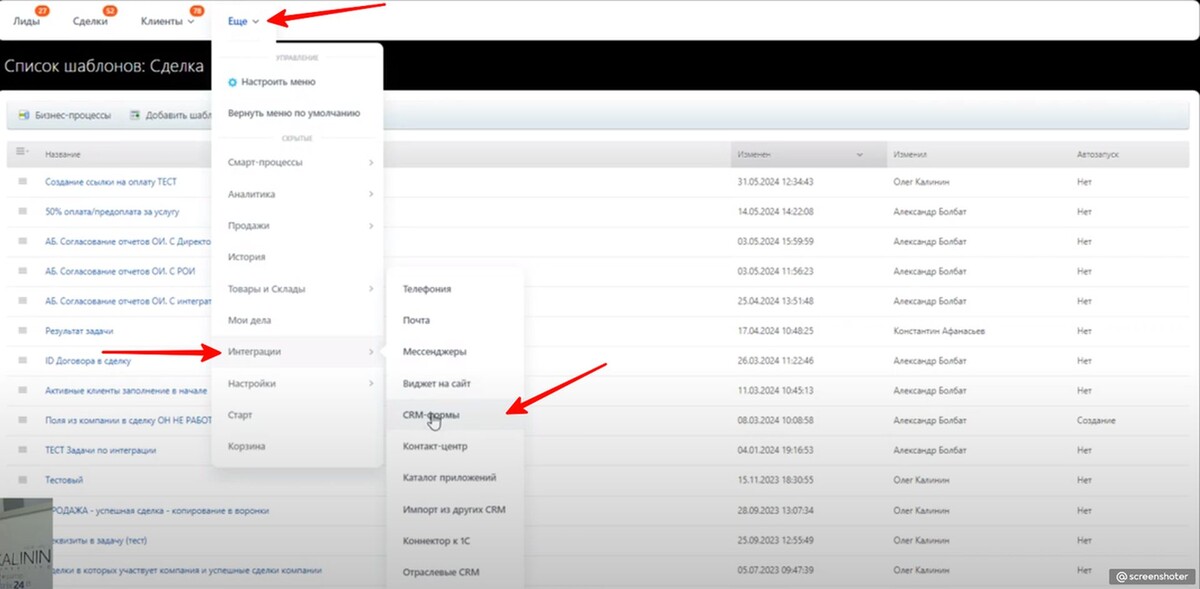Open Импорт из других CRM item
The height and width of the screenshot is (589, 1200).
(455, 510)
